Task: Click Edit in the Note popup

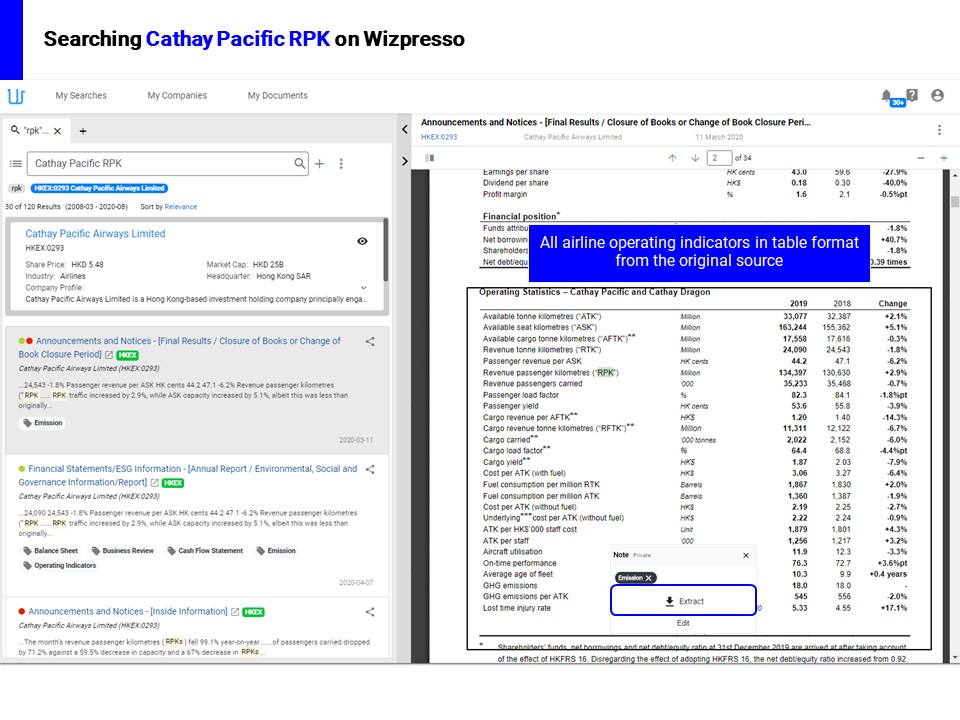Action: [x=683, y=623]
